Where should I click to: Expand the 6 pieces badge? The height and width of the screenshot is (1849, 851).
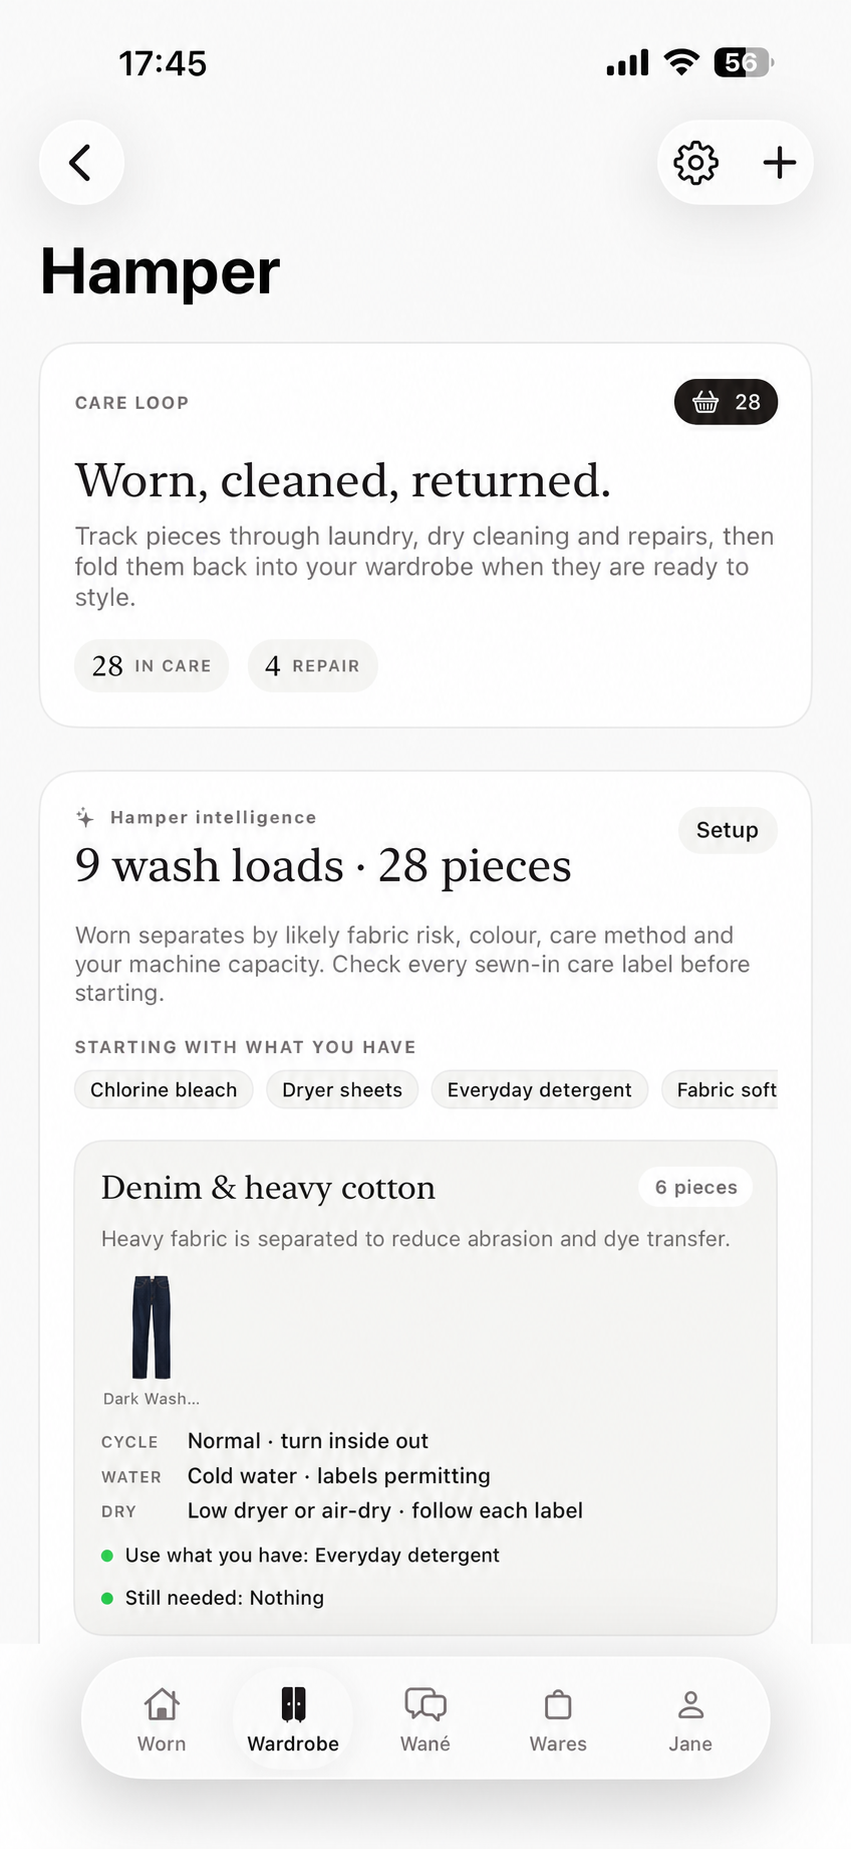coord(696,1187)
